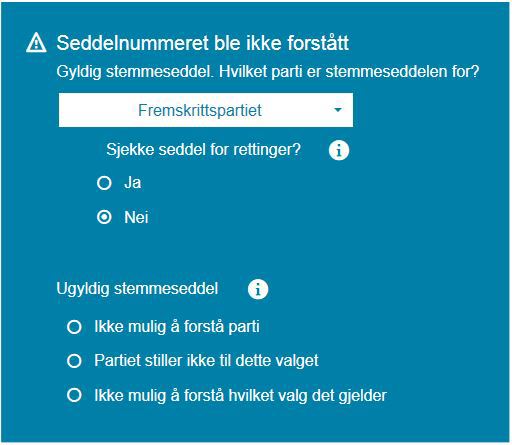
Task: Click the selected Fremskrittspartiet text
Action: [200, 110]
